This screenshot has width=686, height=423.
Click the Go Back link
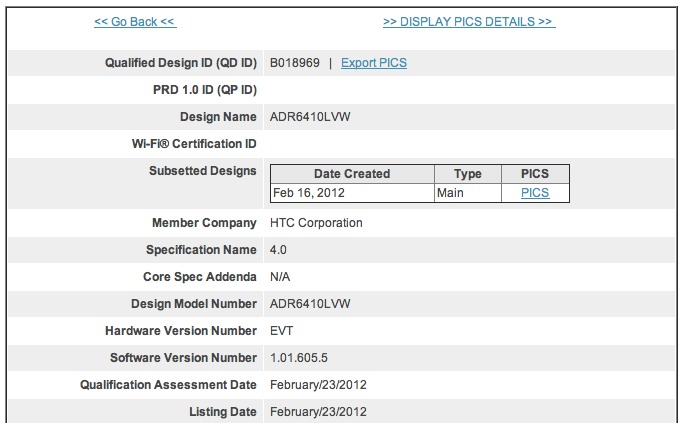(x=135, y=21)
